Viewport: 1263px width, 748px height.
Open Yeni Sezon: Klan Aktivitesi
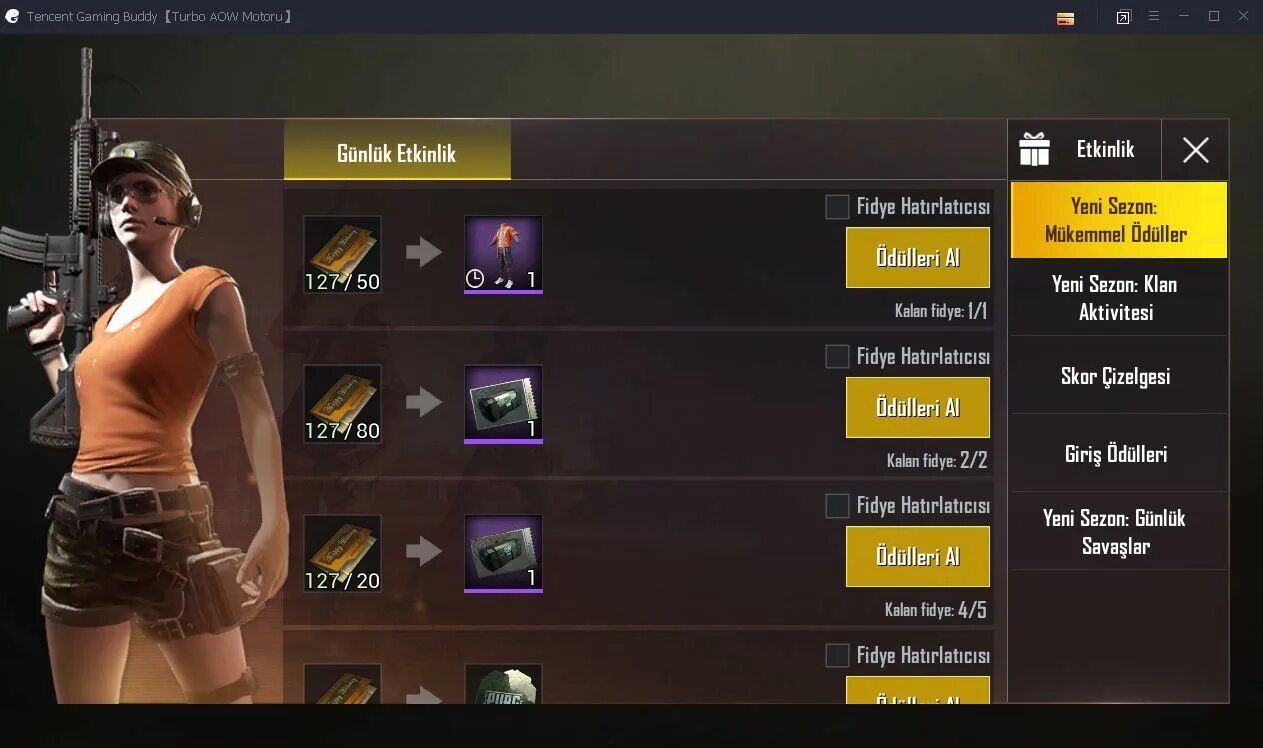click(x=1118, y=298)
